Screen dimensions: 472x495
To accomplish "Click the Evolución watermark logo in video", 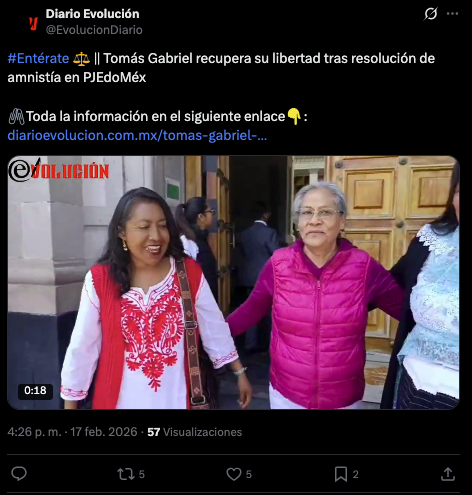I will pyautogui.click(x=59, y=170).
